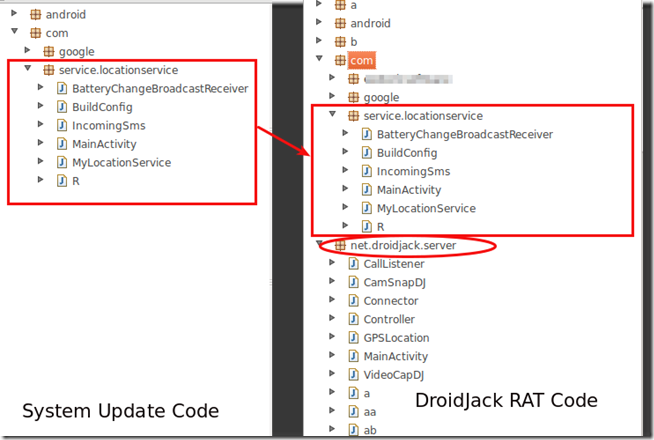Select the Controller class label

pos(389,319)
